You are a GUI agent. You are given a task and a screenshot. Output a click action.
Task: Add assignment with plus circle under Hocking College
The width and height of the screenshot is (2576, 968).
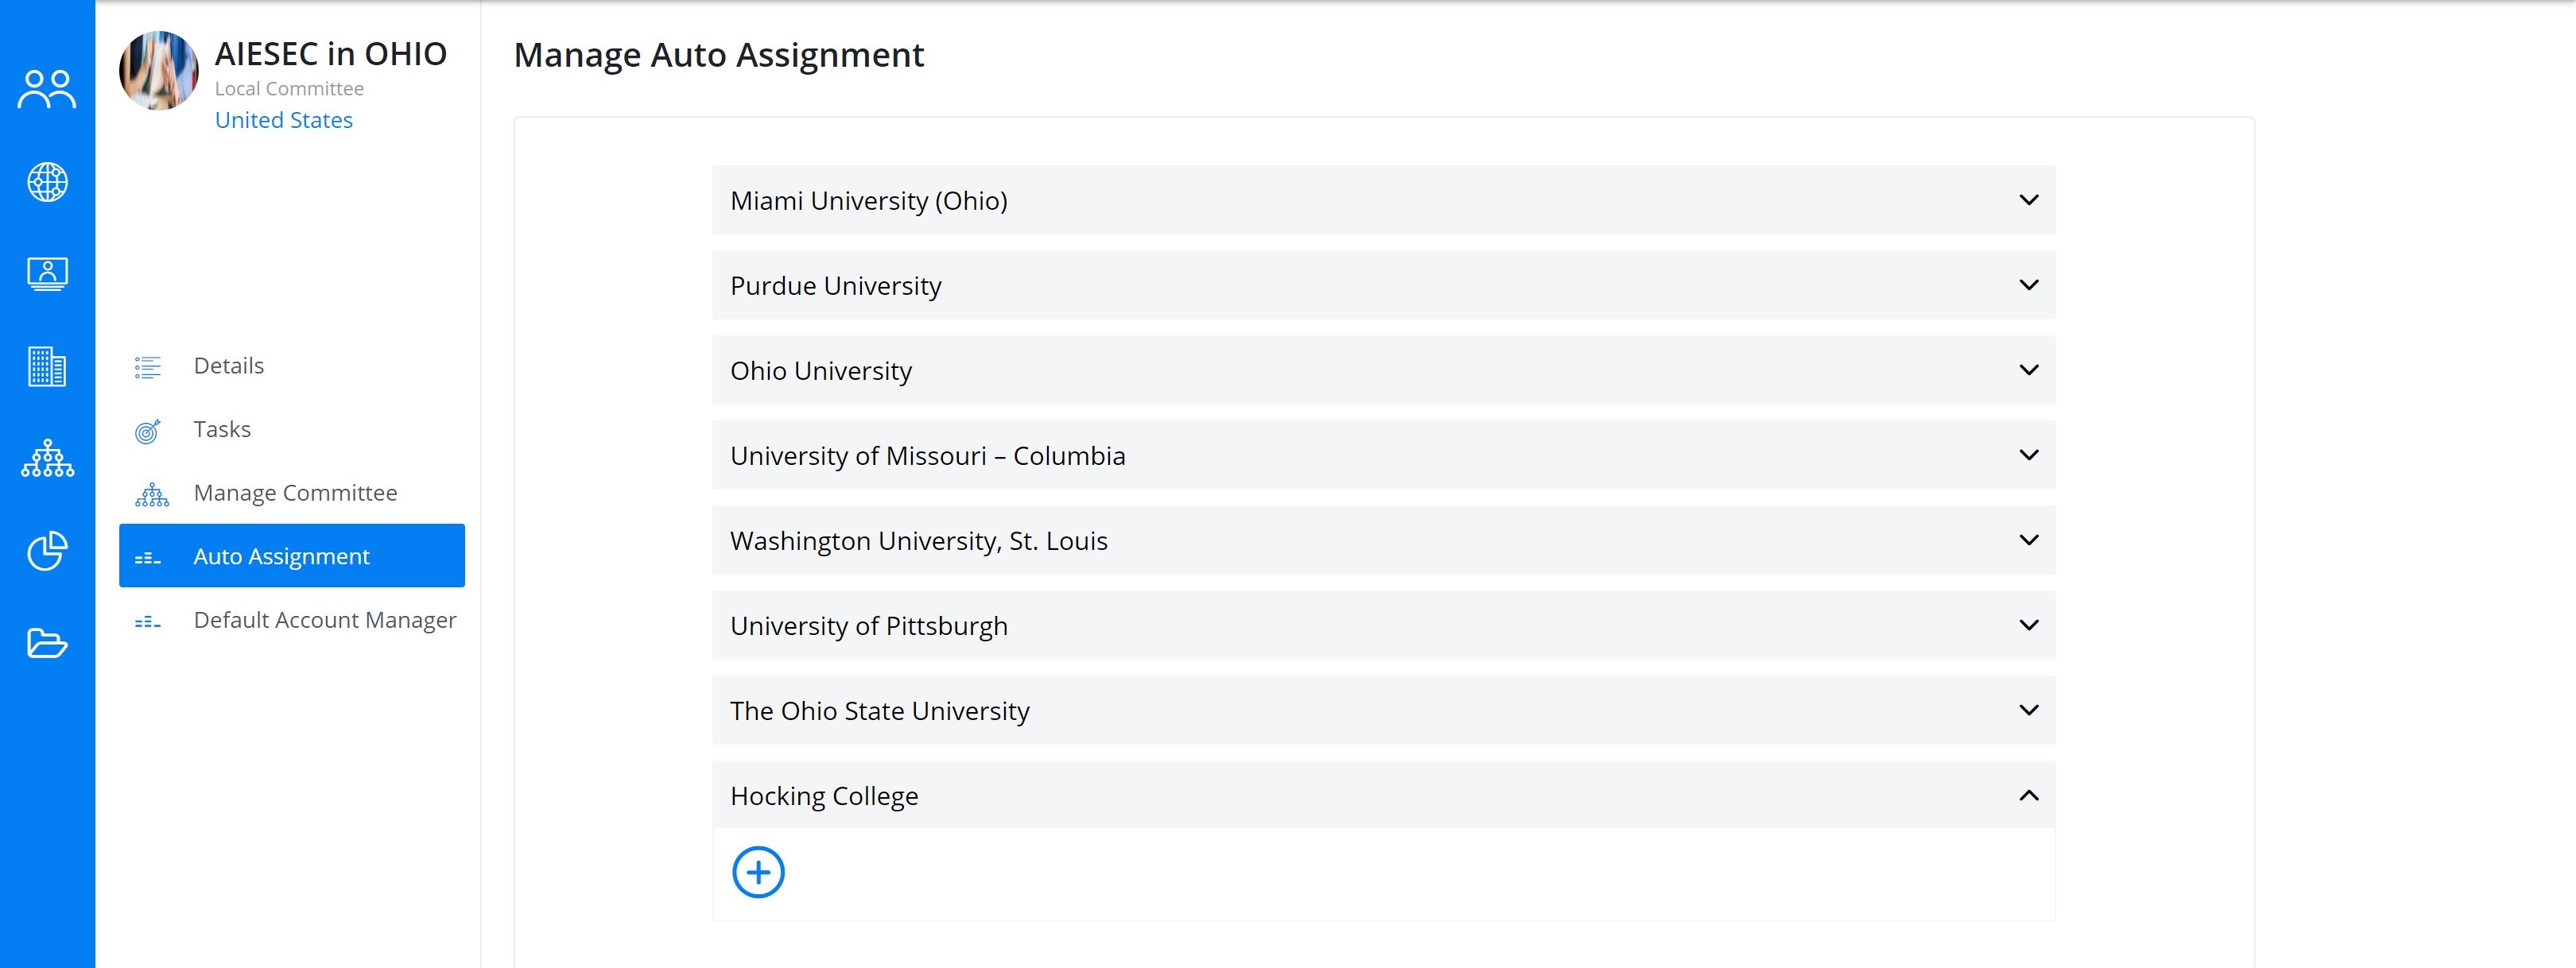click(x=758, y=873)
